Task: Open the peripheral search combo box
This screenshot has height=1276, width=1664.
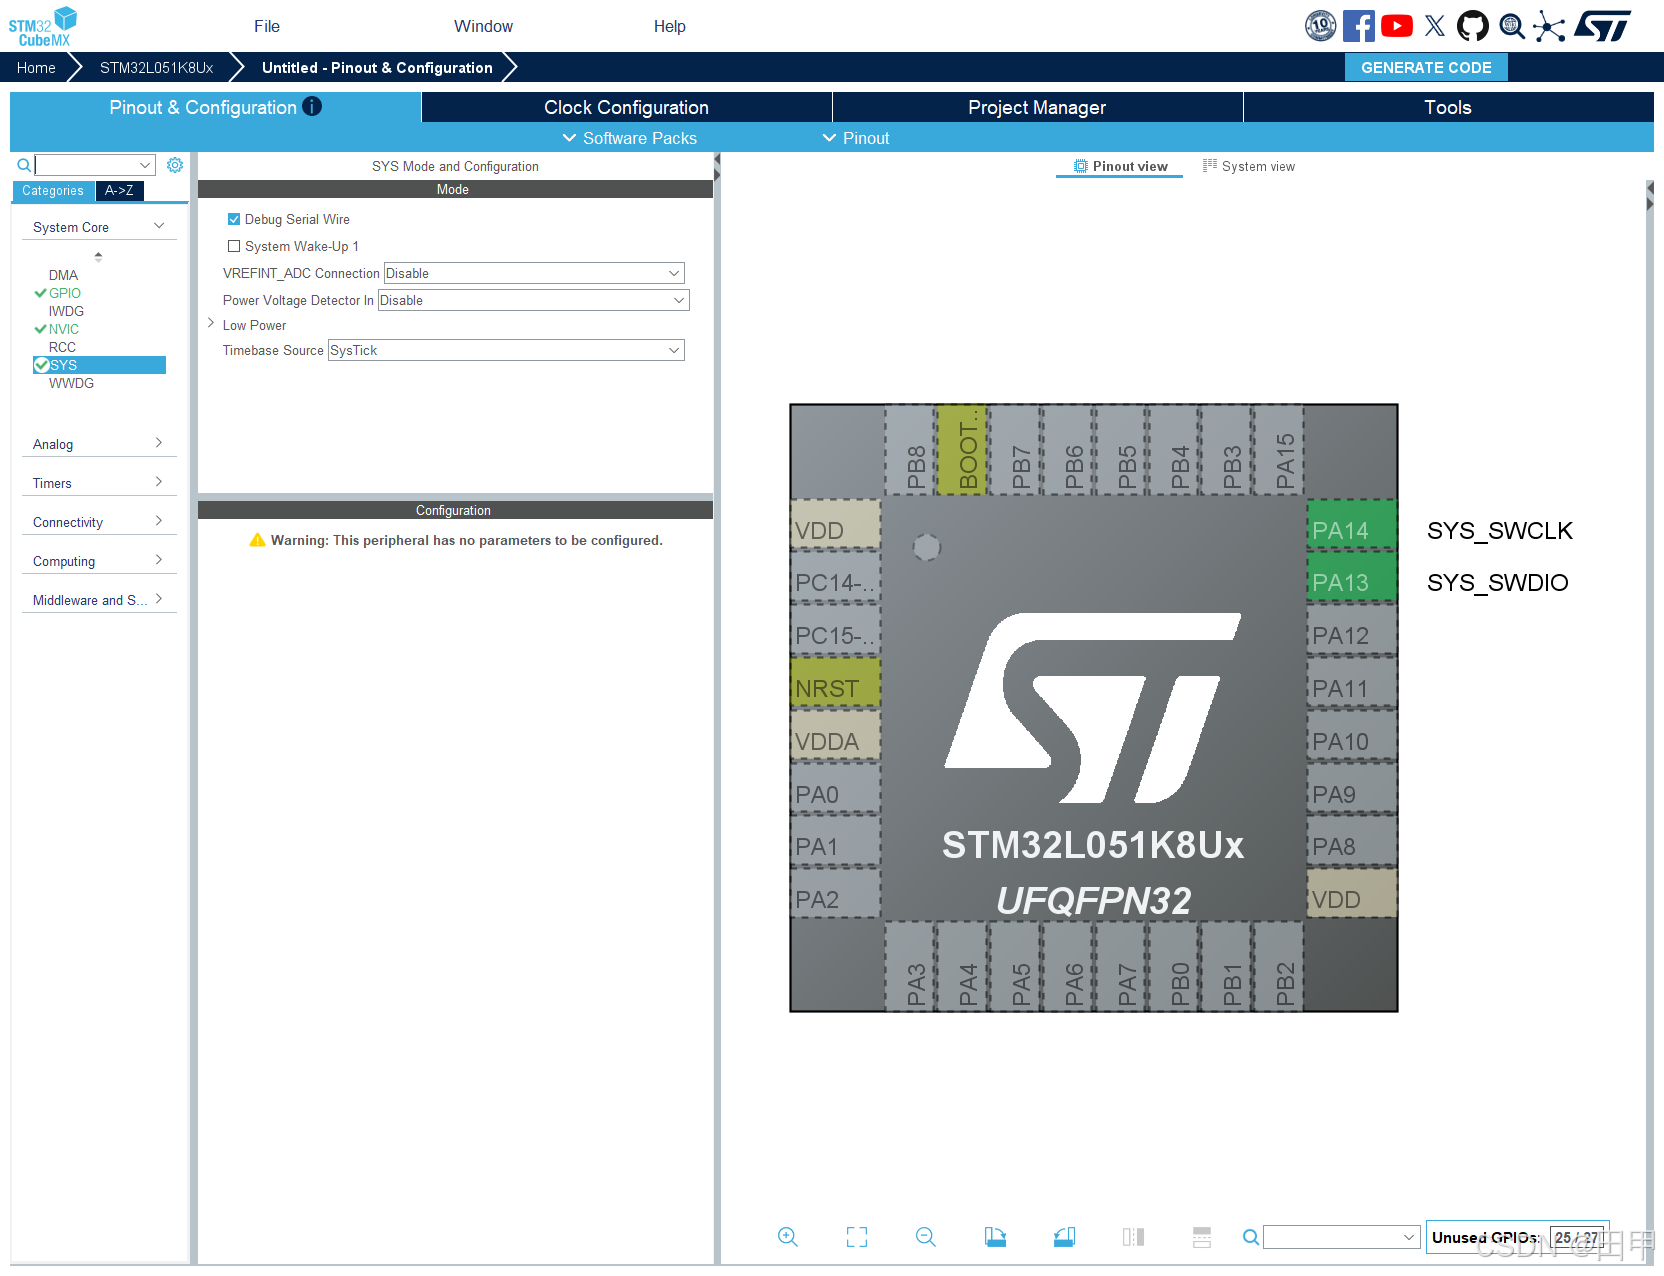Action: coord(95,165)
